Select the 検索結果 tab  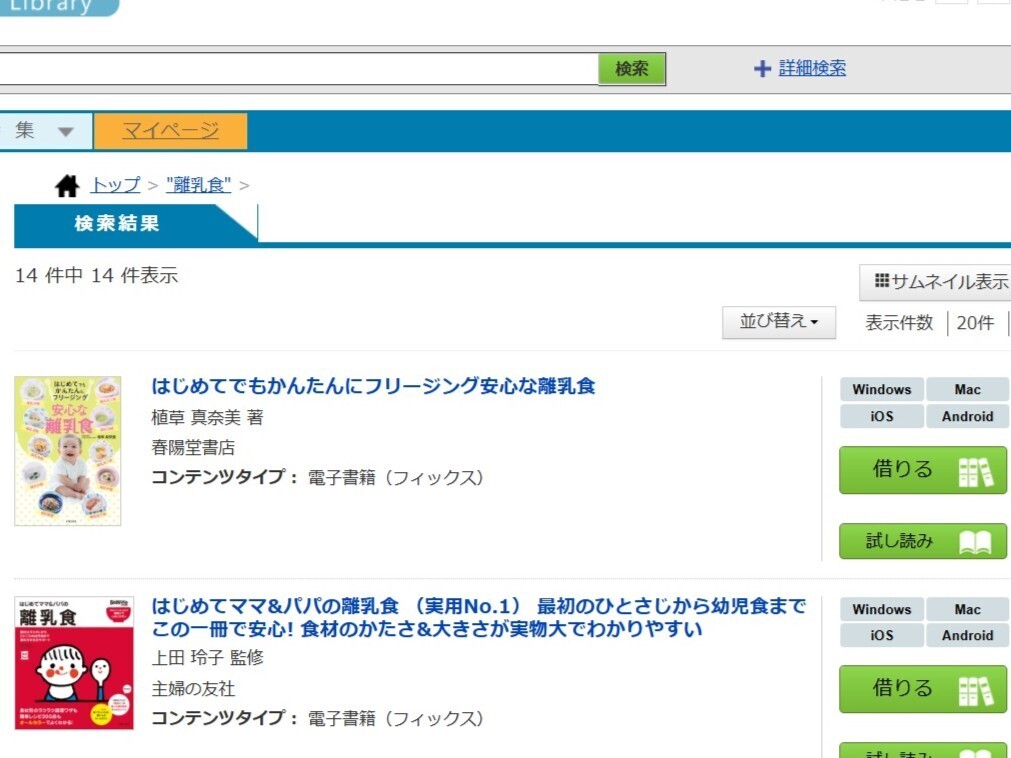click(117, 224)
